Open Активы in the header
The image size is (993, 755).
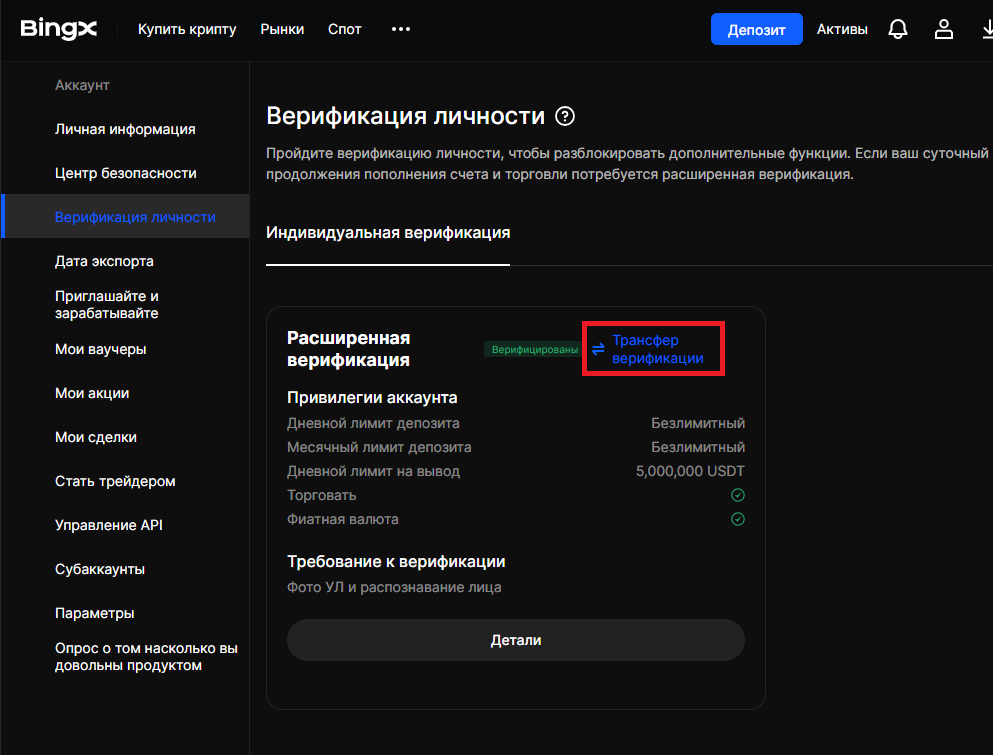tap(842, 29)
